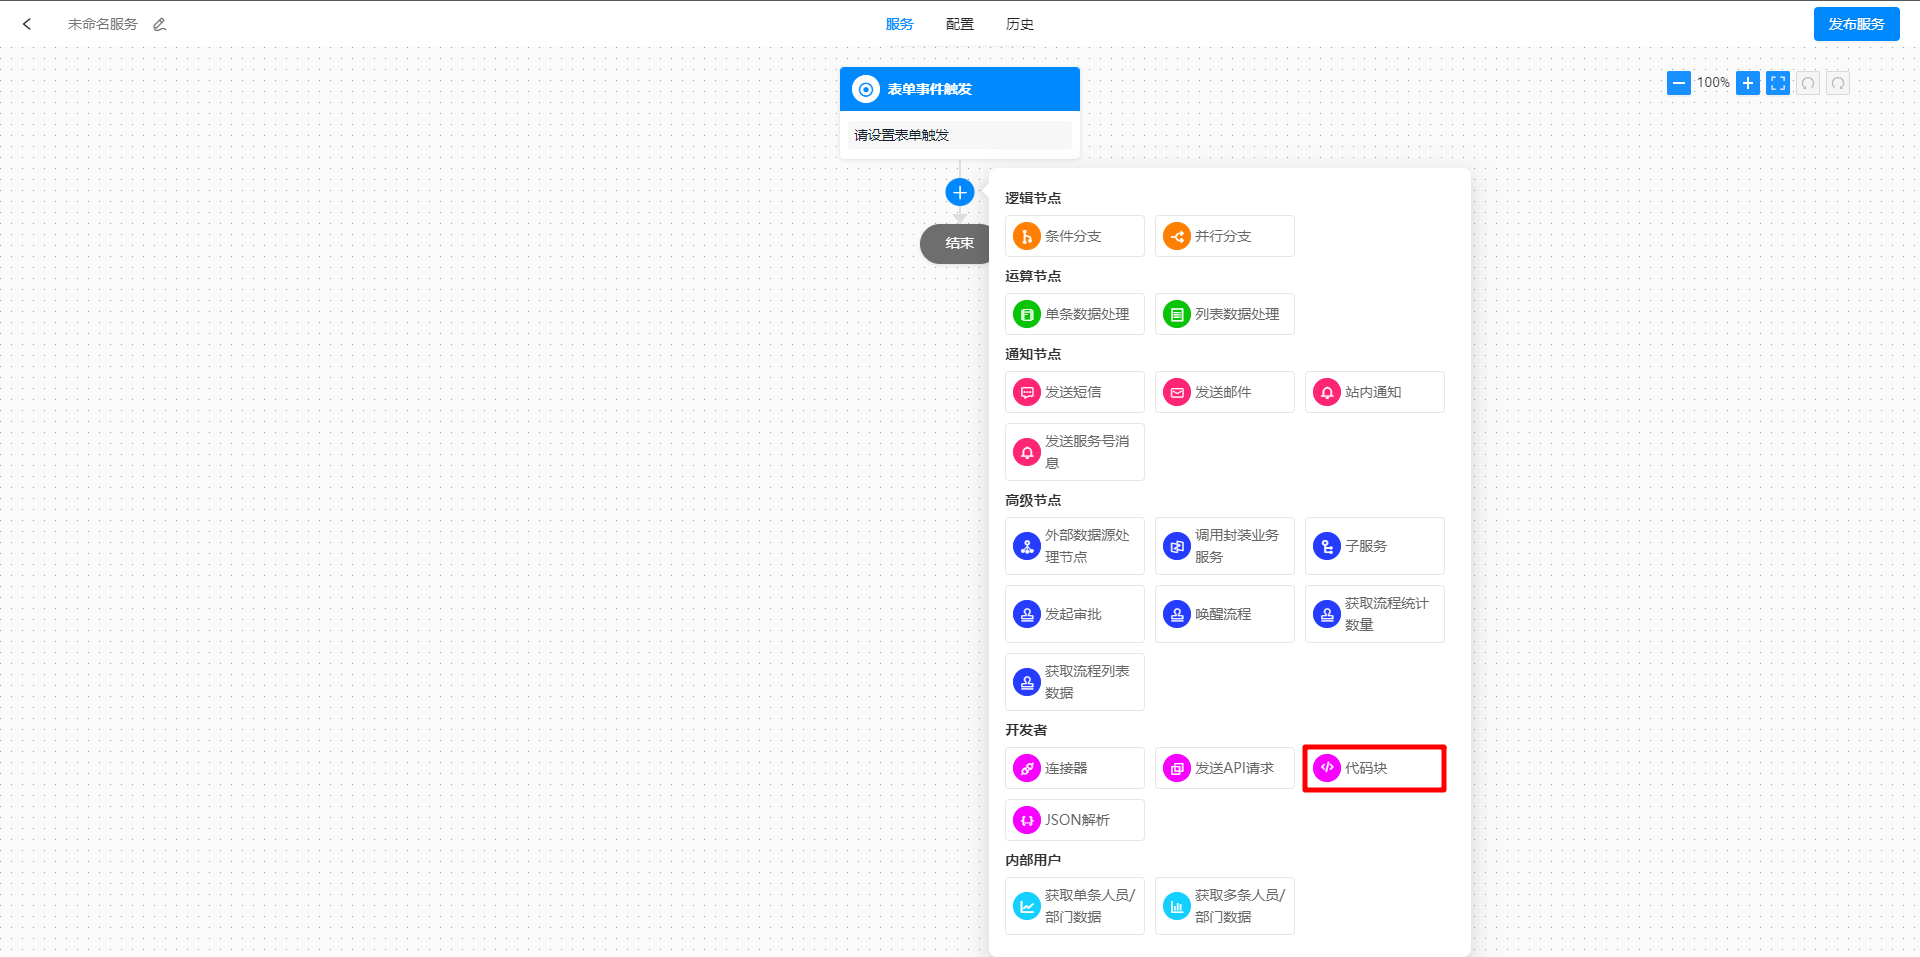Click the 发布服务 button

[x=1856, y=24]
